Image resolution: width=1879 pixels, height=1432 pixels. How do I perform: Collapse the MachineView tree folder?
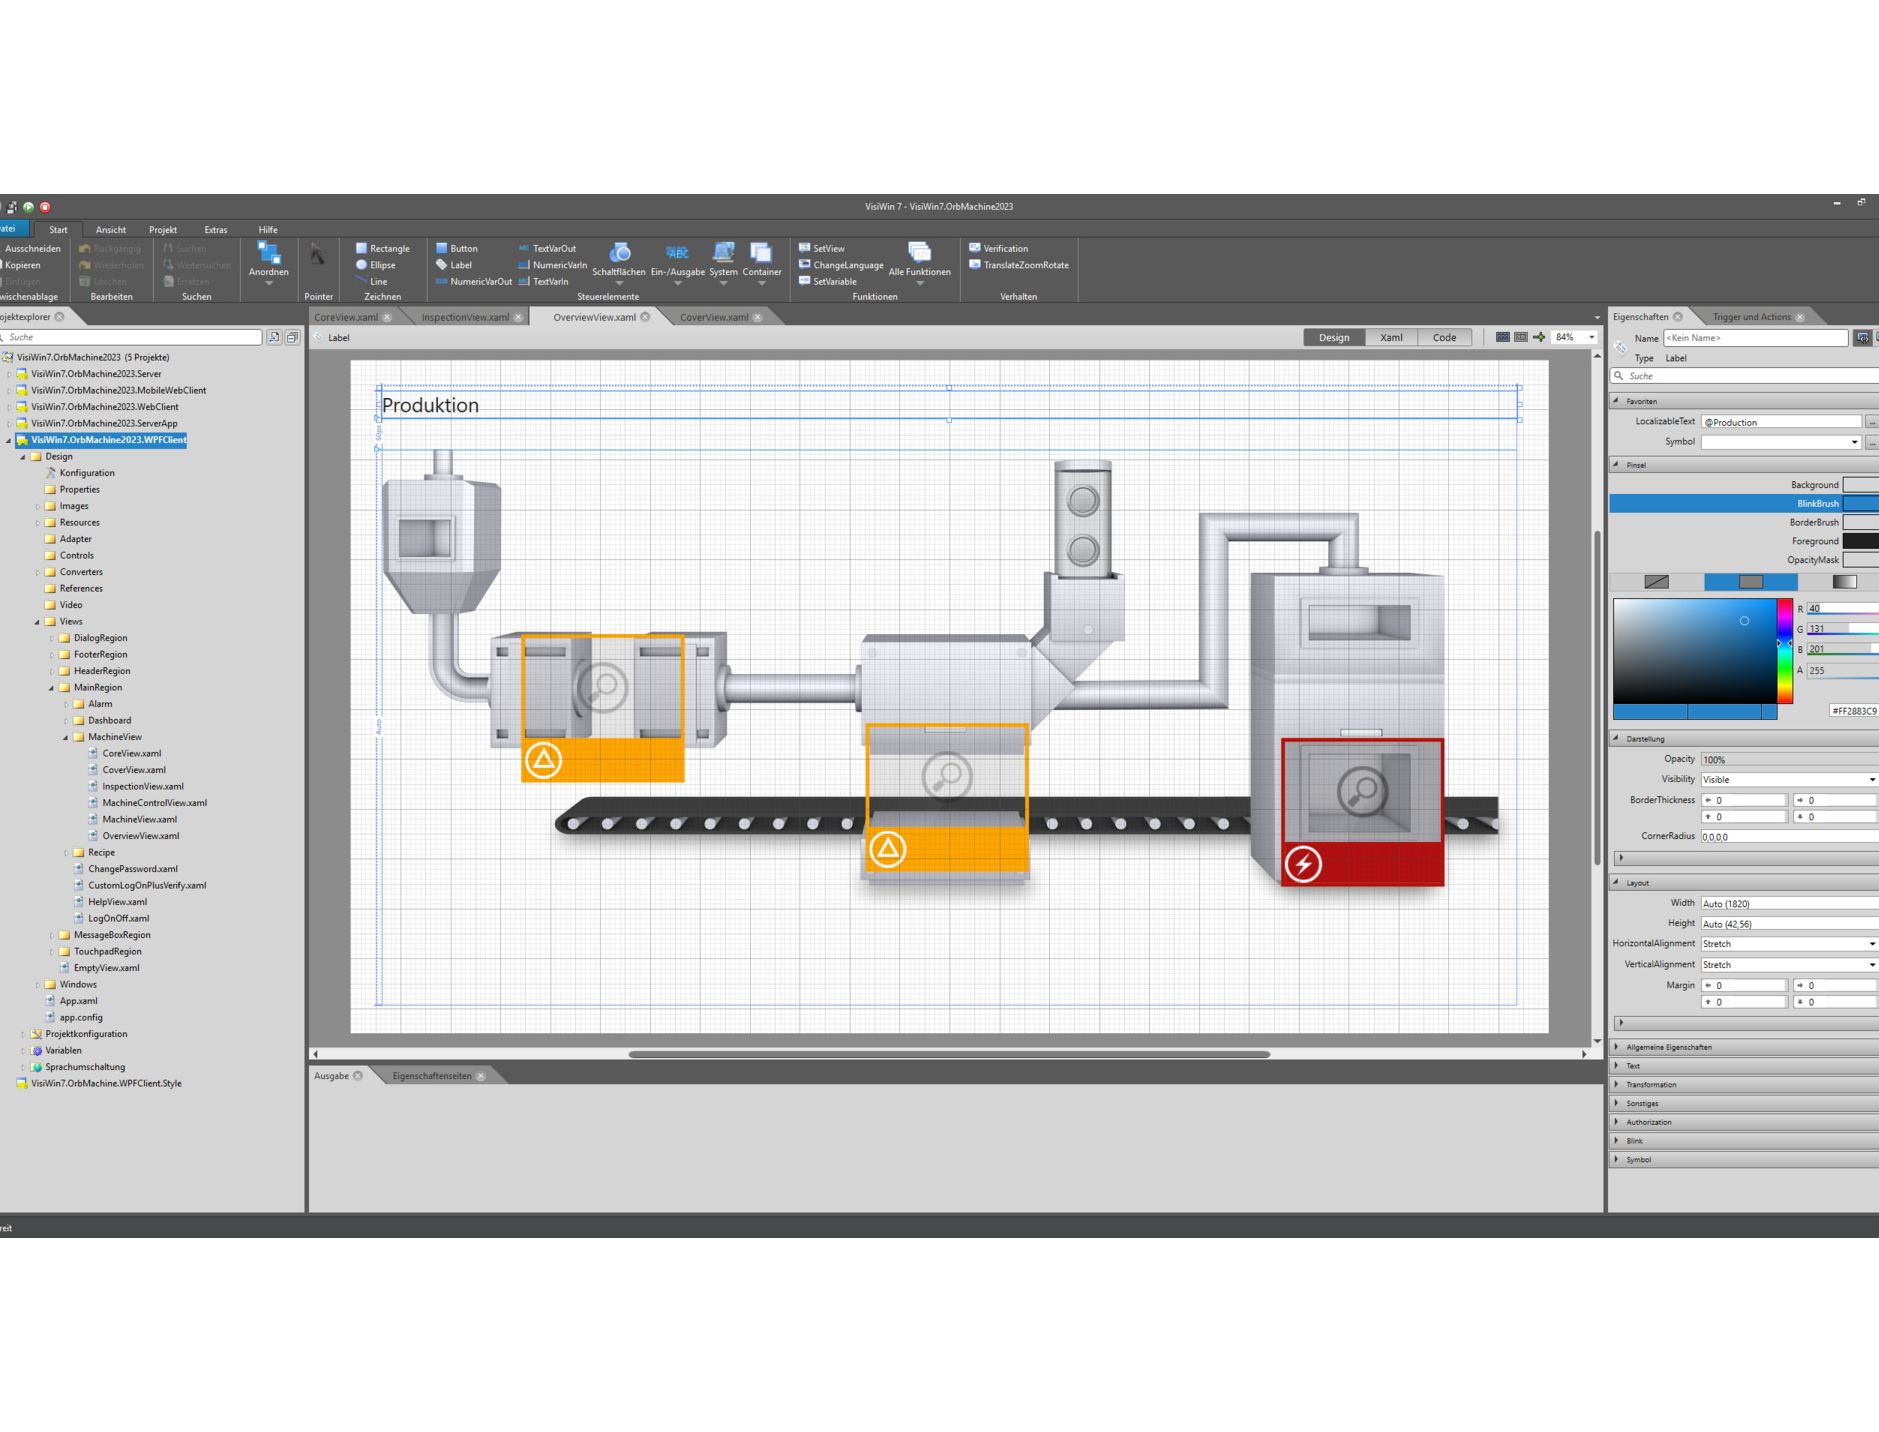pyautogui.click(x=66, y=737)
